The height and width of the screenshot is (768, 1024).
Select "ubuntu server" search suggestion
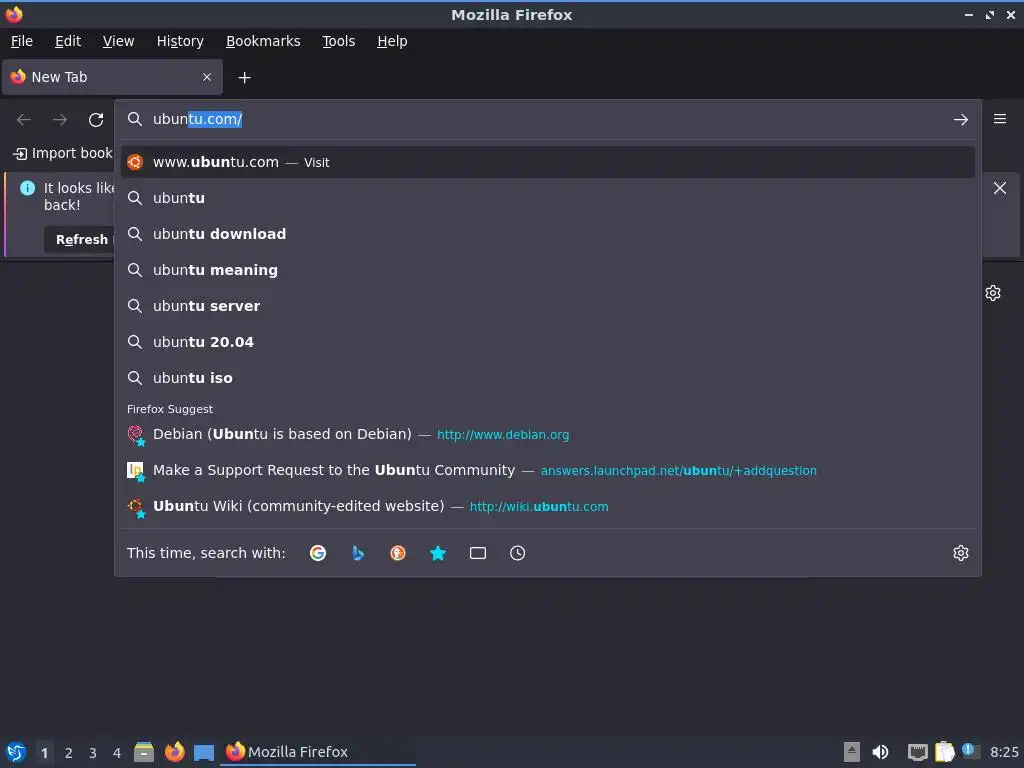click(x=548, y=306)
